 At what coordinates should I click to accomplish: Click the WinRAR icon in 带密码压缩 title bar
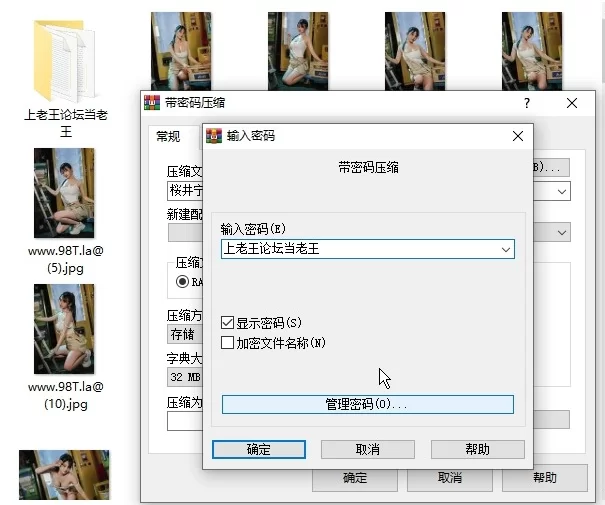point(152,103)
